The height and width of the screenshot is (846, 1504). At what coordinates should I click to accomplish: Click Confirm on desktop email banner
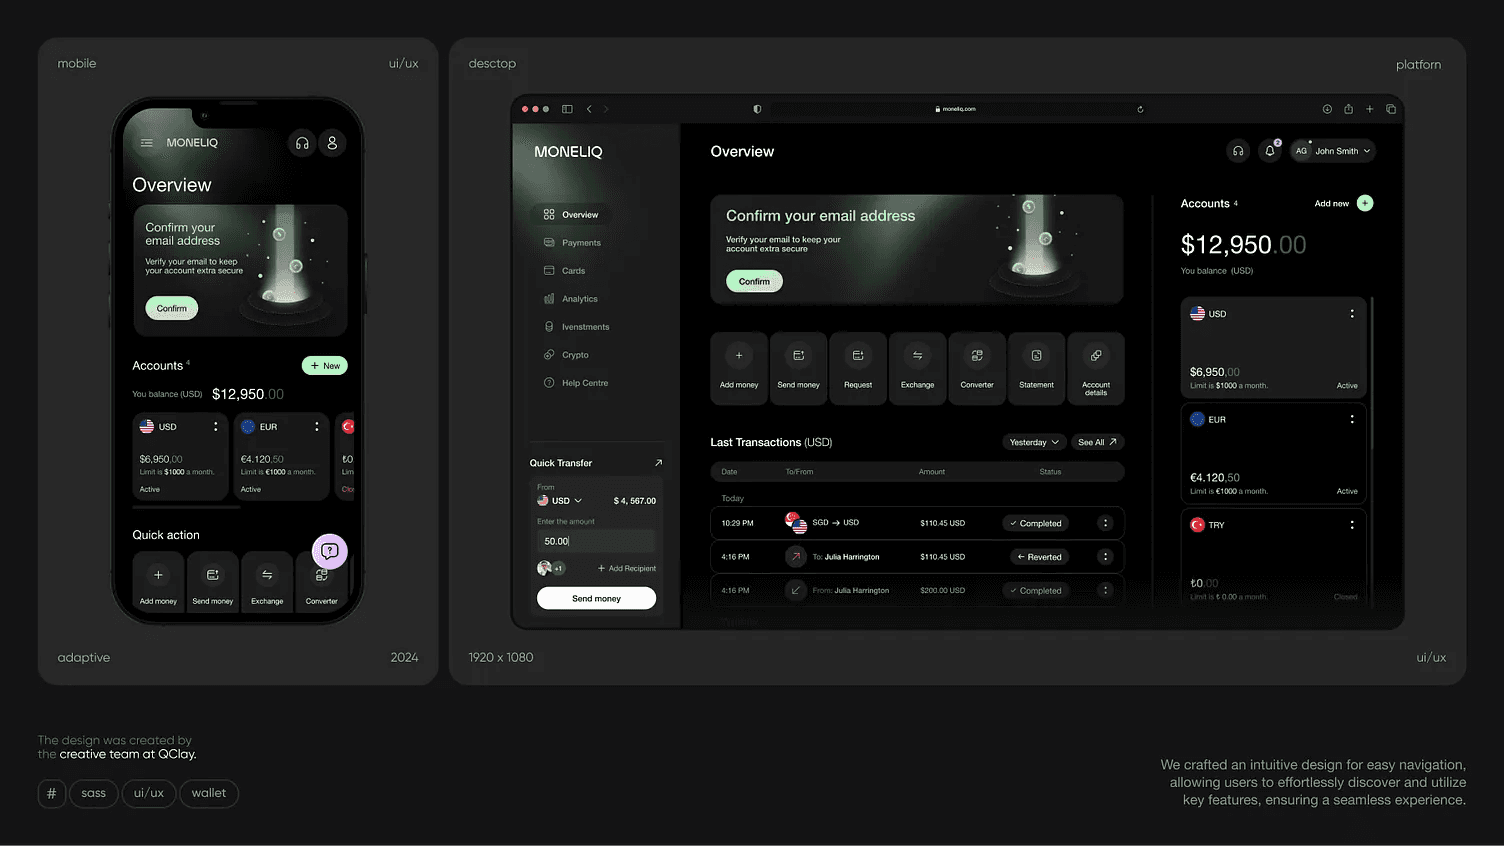click(x=754, y=281)
